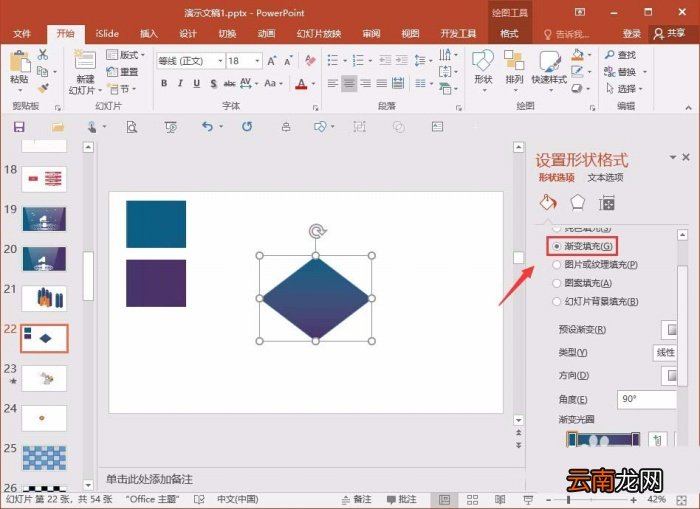Click 备注 notes button in status bar
Viewport: 700px width, 509px height.
click(357, 500)
